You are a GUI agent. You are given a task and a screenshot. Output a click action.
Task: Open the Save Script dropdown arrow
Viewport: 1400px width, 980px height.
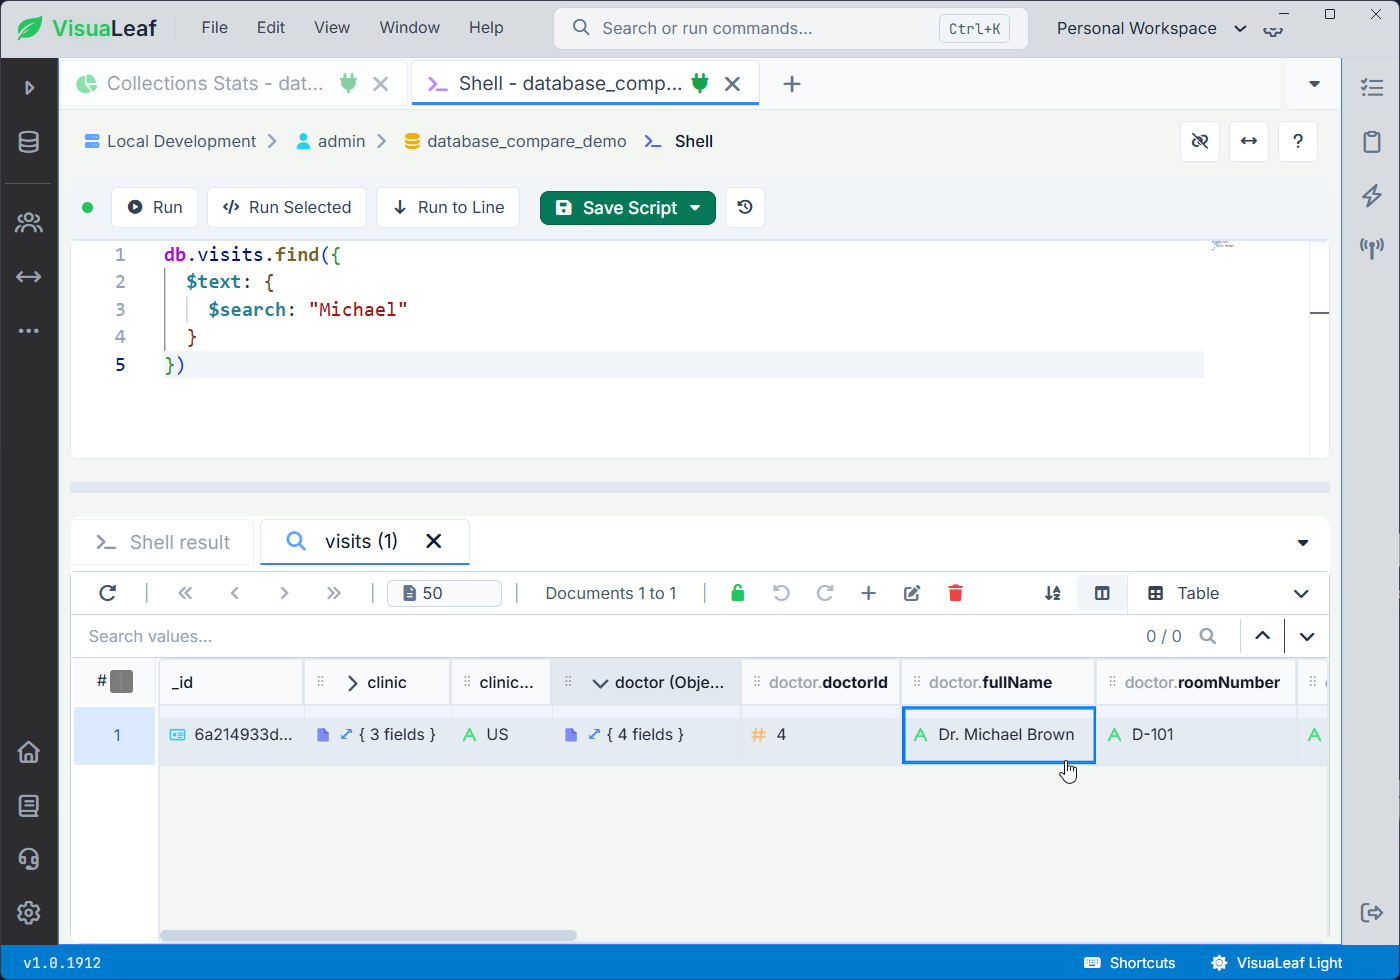pyautogui.click(x=696, y=207)
